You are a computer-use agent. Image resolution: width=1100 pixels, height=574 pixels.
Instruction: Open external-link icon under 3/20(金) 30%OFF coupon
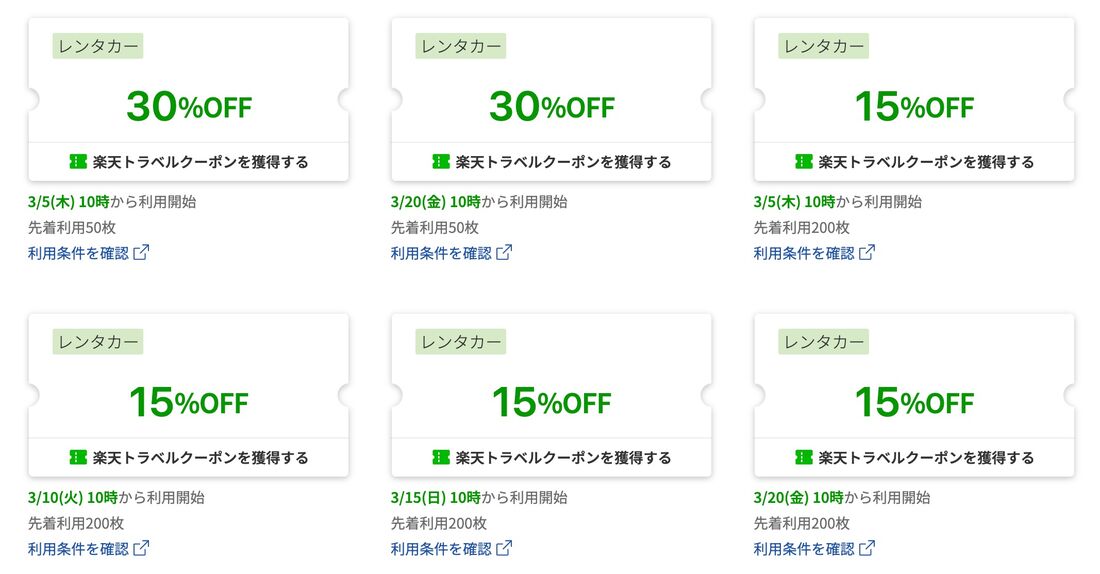click(505, 253)
